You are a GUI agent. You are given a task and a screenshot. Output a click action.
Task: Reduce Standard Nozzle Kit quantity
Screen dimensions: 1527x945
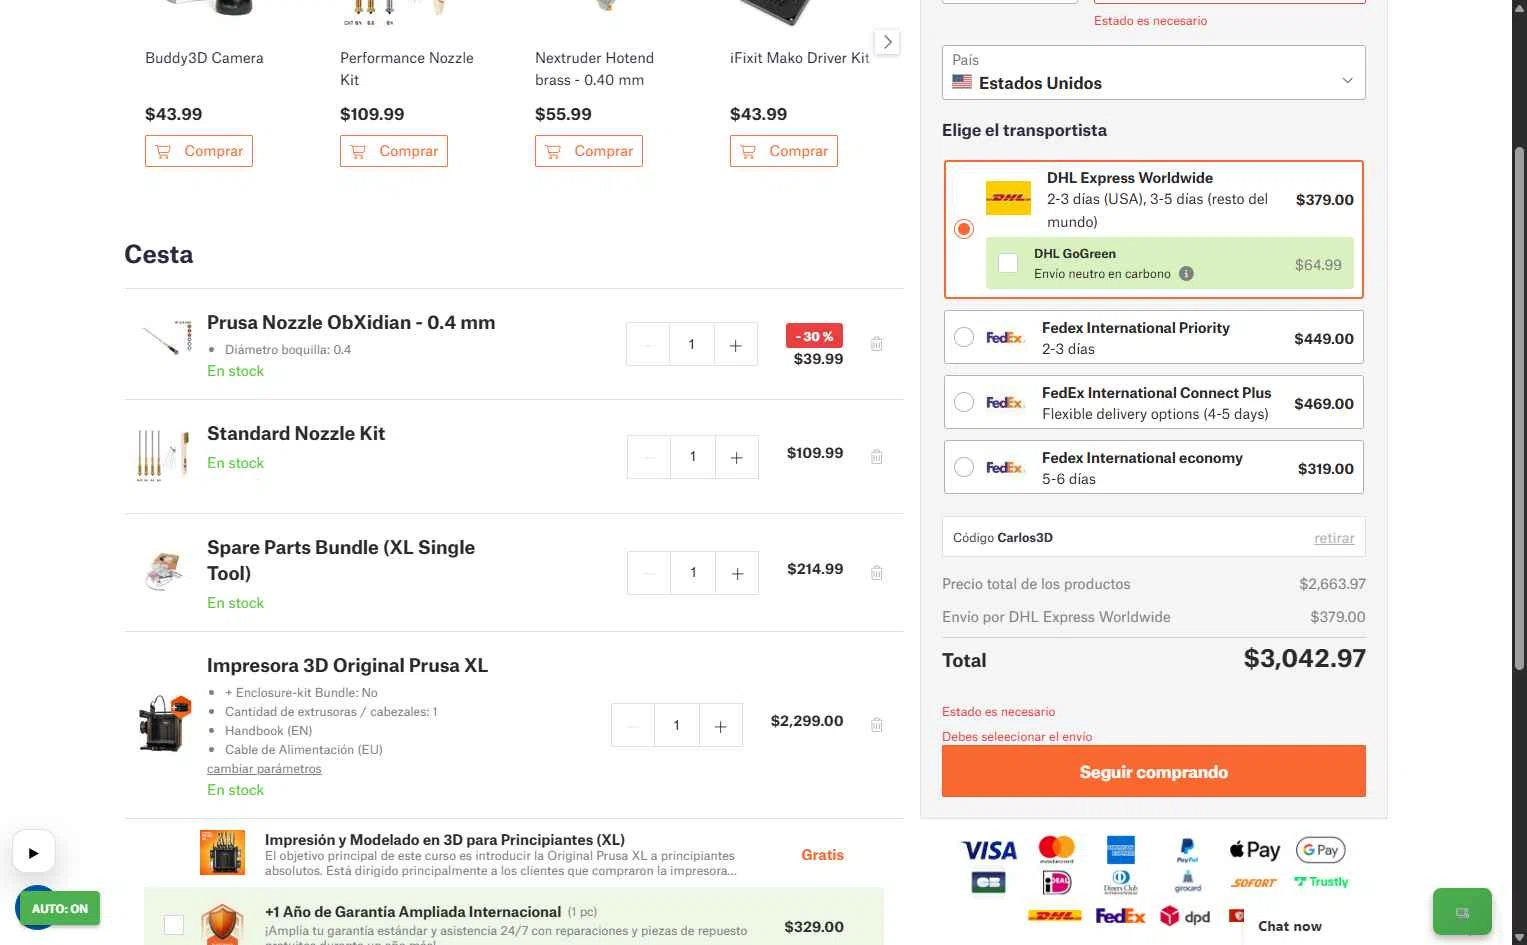pyautogui.click(x=649, y=457)
